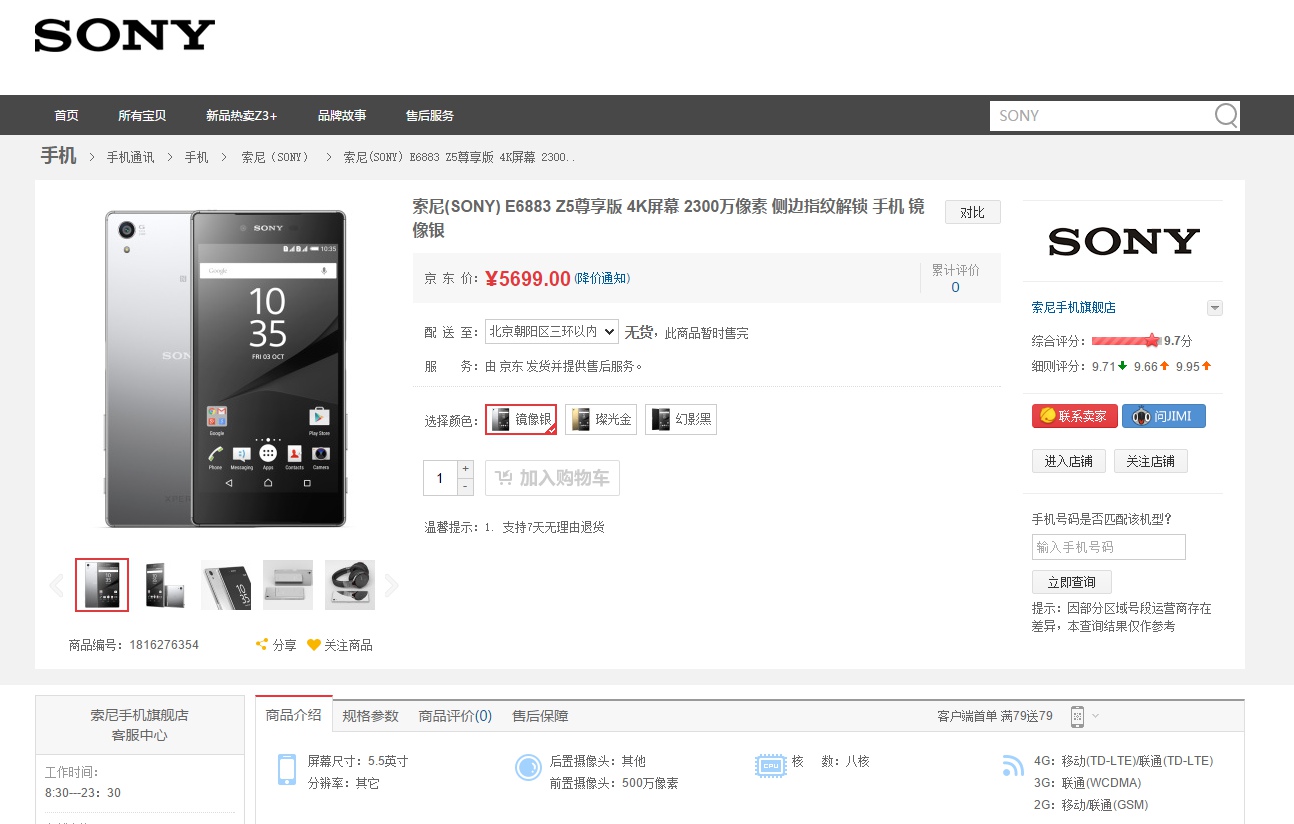Screen dimensions: 1294x824
Task: Open 售后服务 navigation item
Action: point(430,115)
